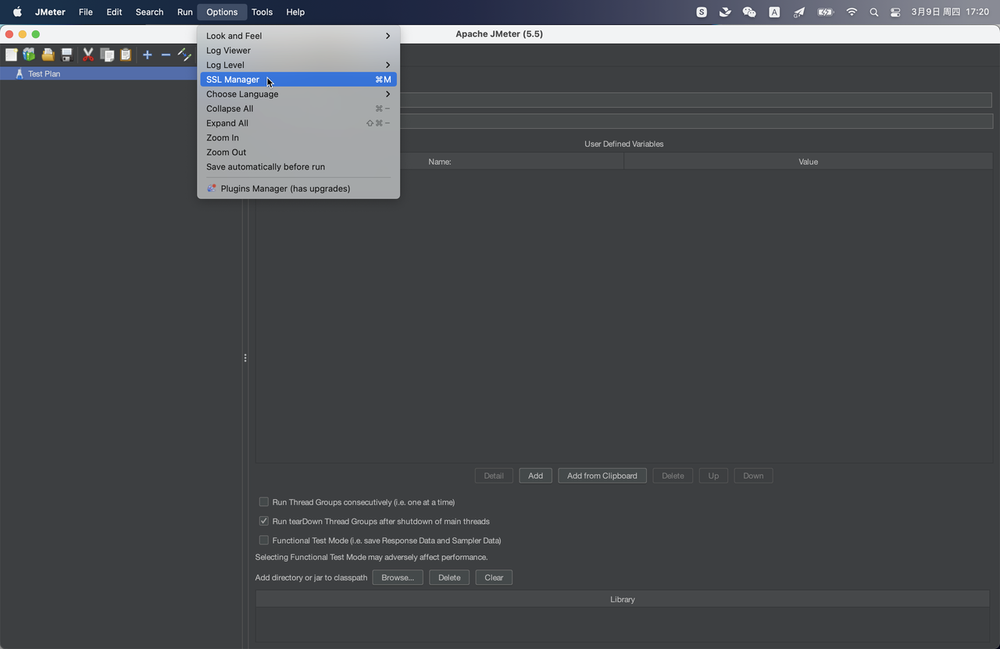Enable Run Thread Groups consecutively checkbox
This screenshot has height=649, width=1000.
[x=264, y=502]
